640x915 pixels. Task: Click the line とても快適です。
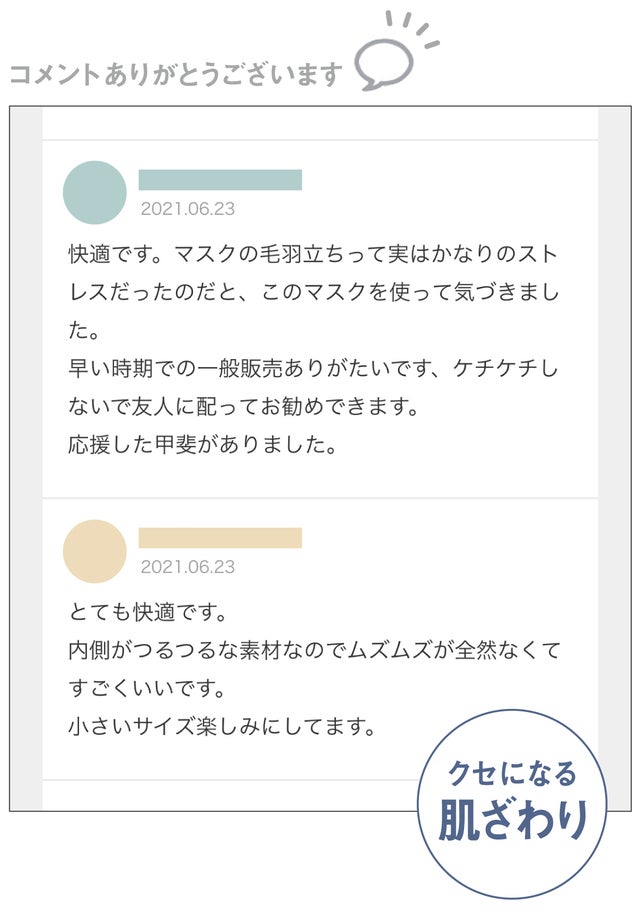coord(149,610)
